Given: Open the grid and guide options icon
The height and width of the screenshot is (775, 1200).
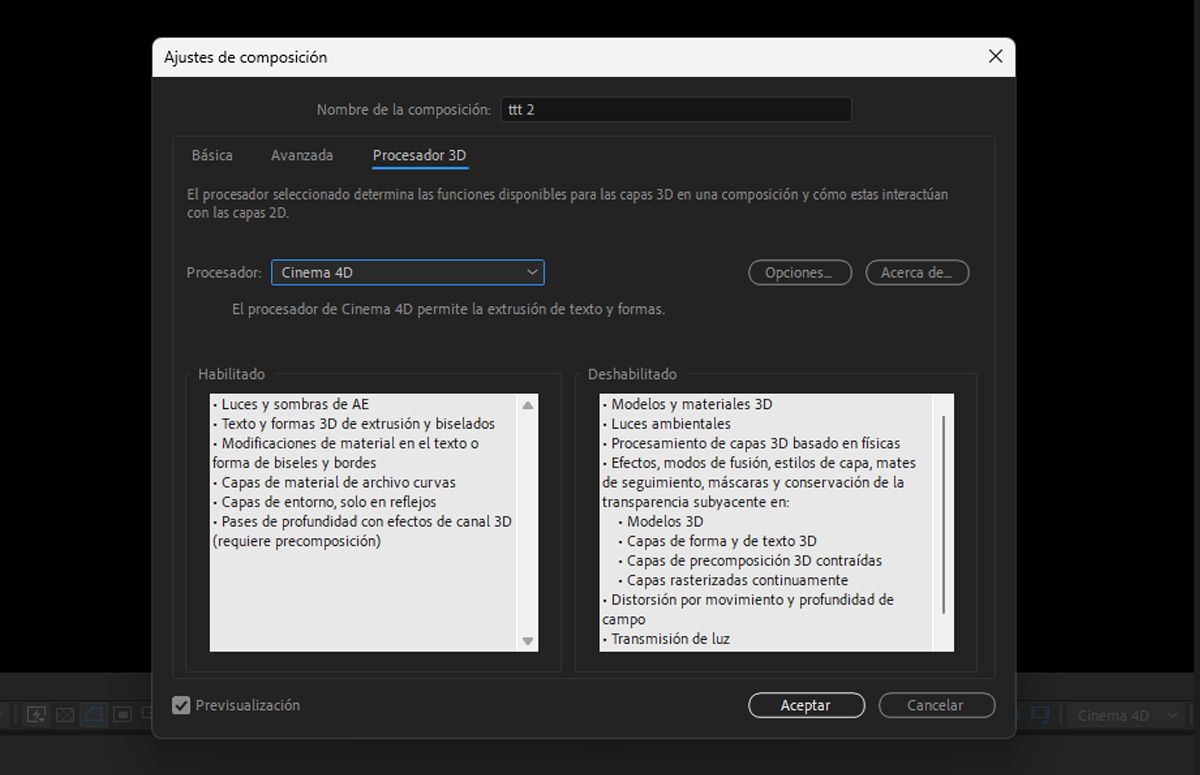Looking at the screenshot, I should point(121,714).
